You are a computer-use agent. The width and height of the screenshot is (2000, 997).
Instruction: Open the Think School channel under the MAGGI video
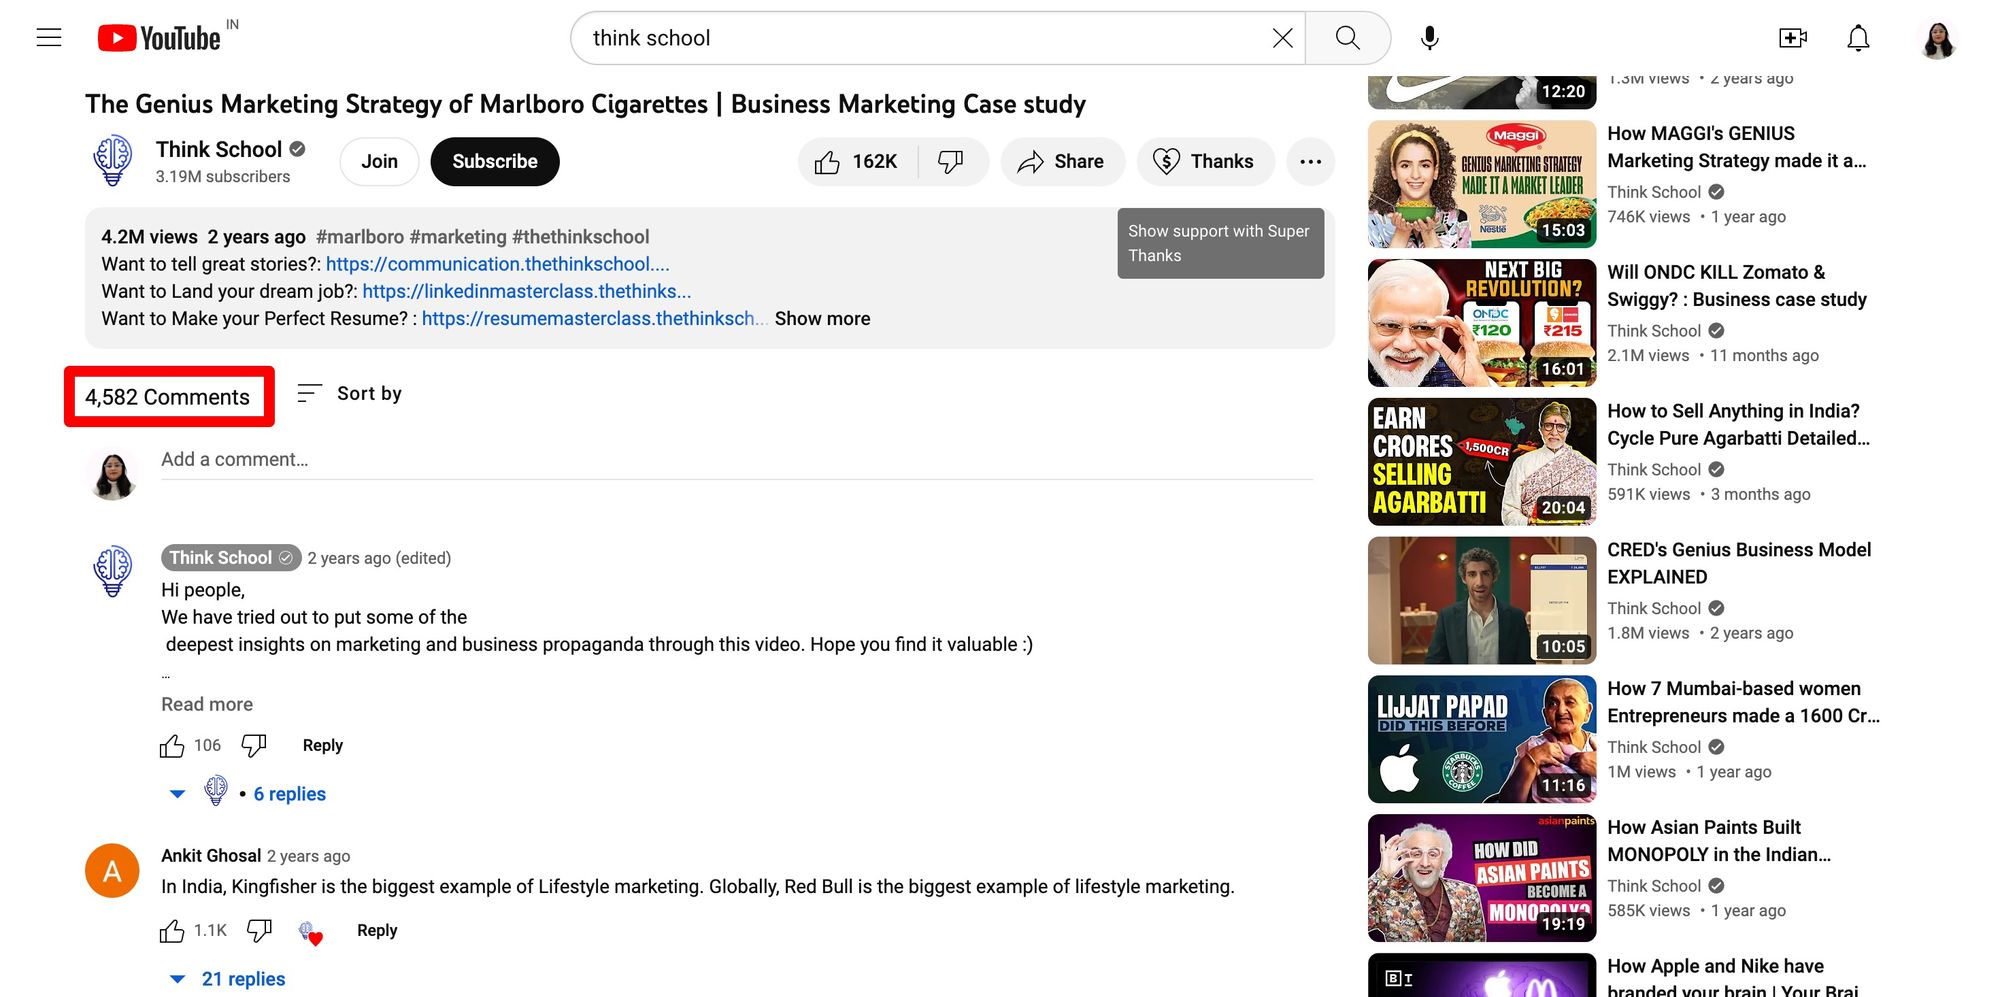[1654, 192]
